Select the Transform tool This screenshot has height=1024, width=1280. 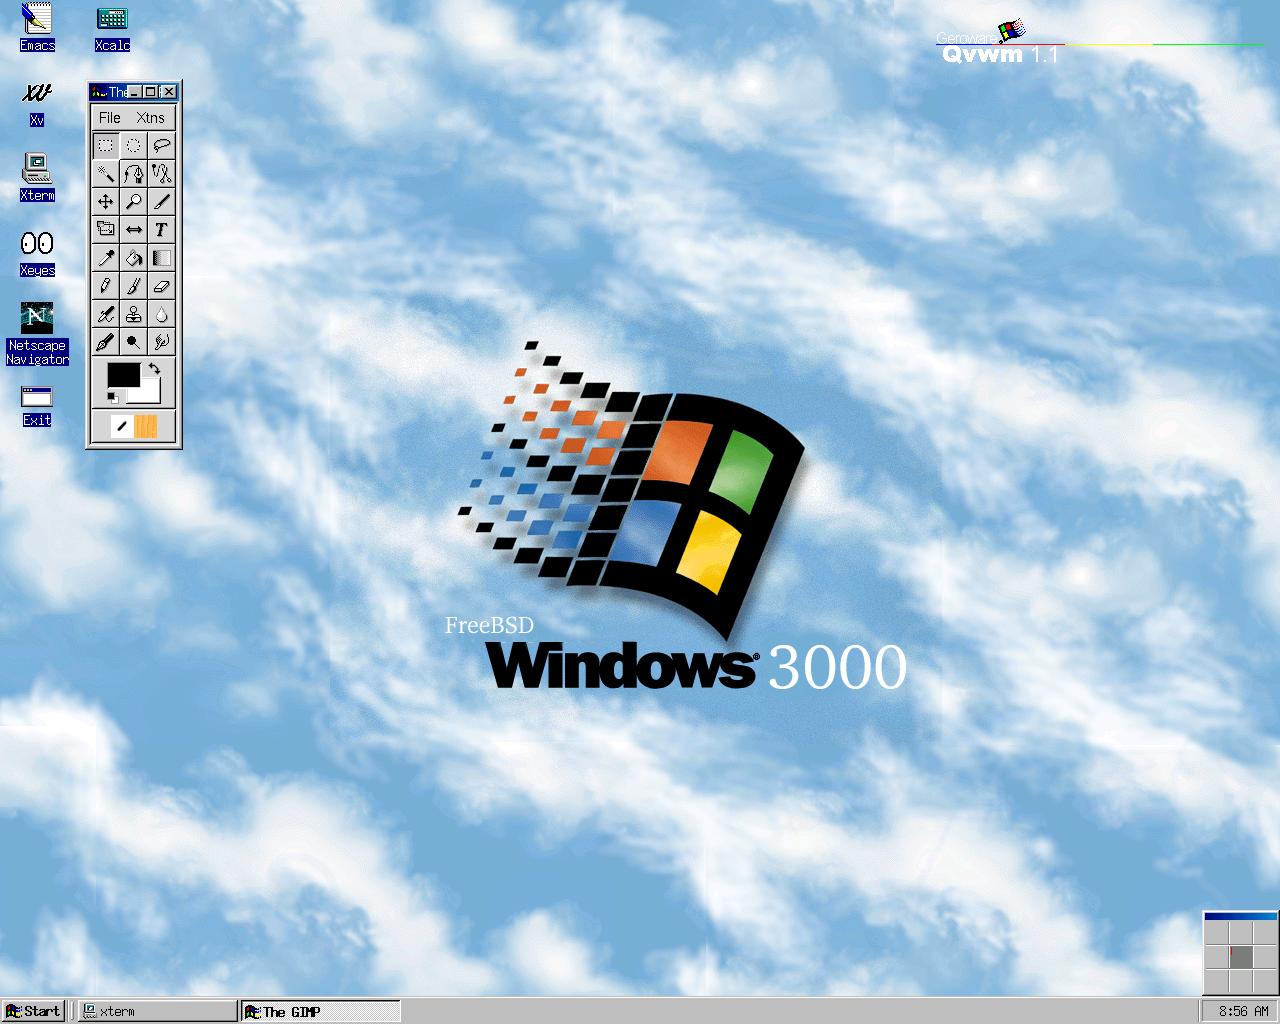click(105, 229)
